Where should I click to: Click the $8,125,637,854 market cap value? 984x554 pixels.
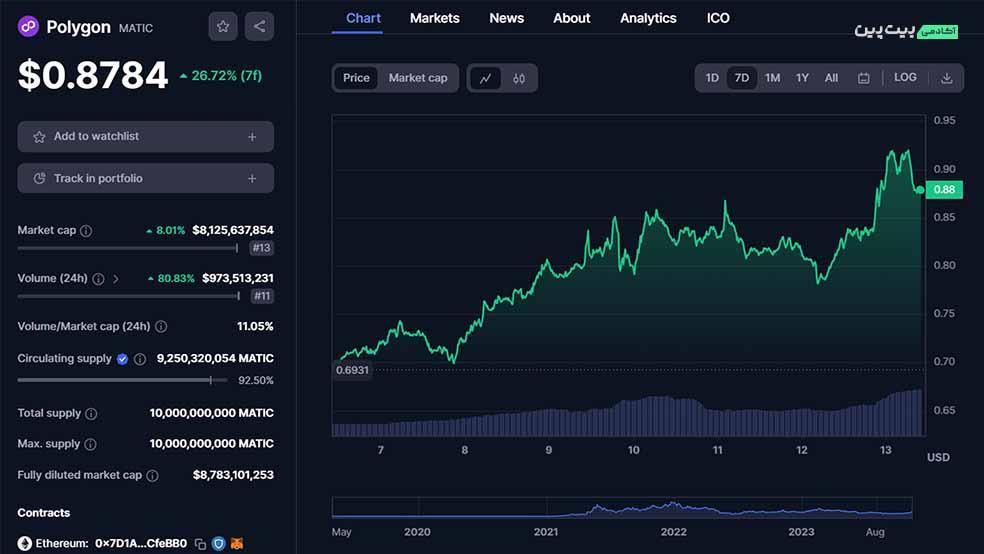[x=233, y=230]
